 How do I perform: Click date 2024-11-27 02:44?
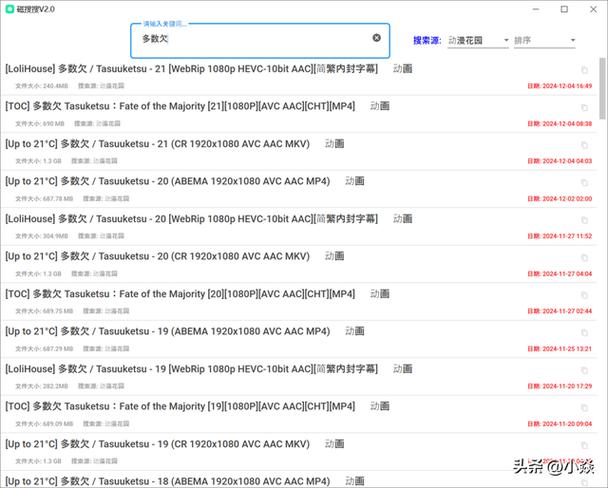[x=560, y=311]
